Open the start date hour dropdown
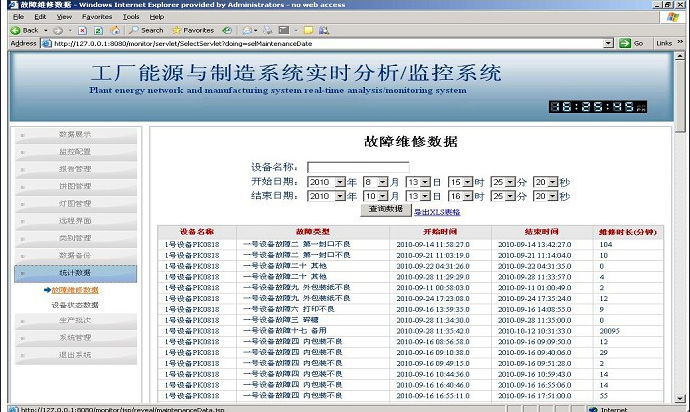 [x=467, y=182]
